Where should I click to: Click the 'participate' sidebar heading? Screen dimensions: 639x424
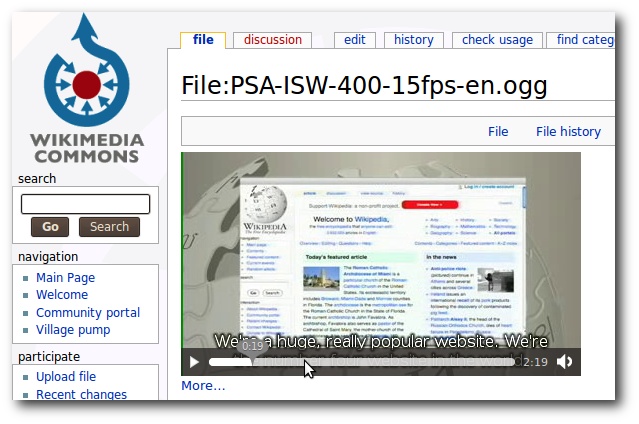pos(49,357)
